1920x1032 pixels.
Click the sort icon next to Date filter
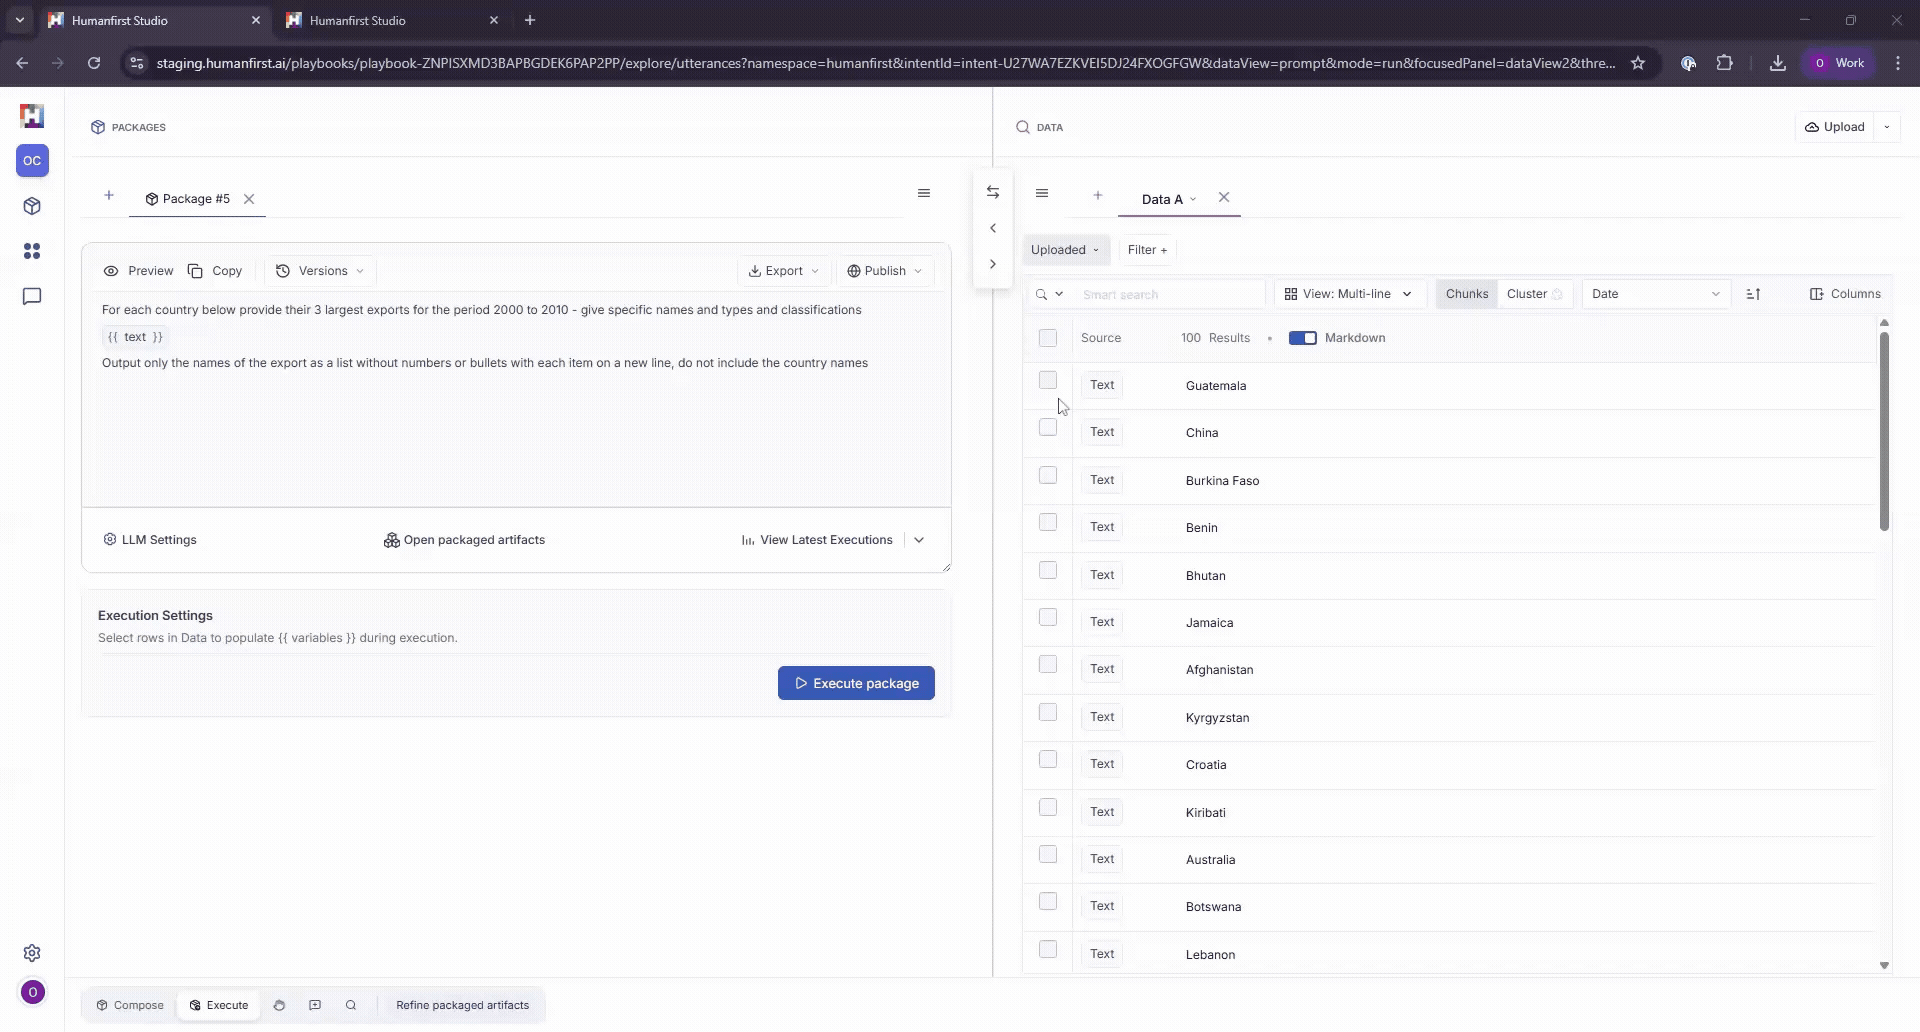coord(1753,293)
